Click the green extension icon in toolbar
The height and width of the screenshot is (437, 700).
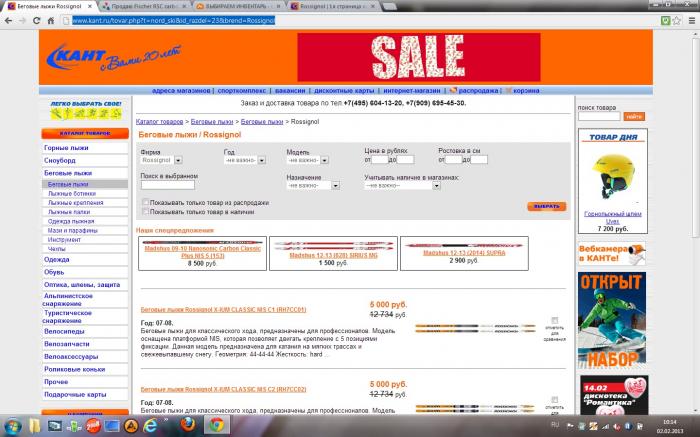click(x=666, y=21)
